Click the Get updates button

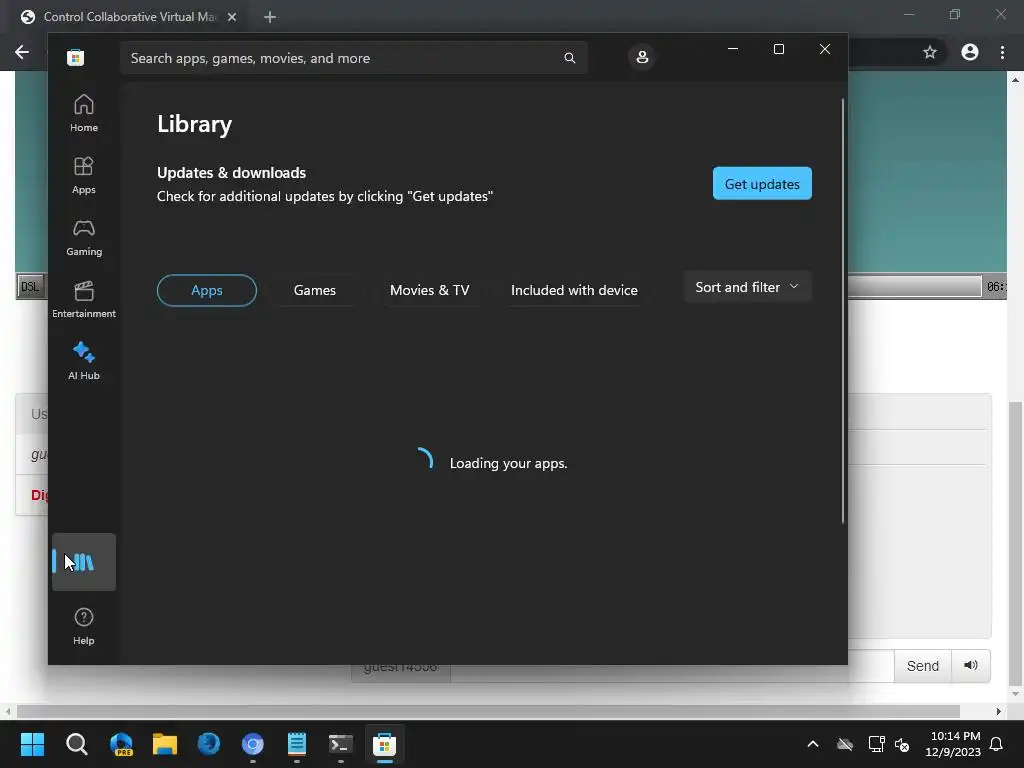(762, 184)
